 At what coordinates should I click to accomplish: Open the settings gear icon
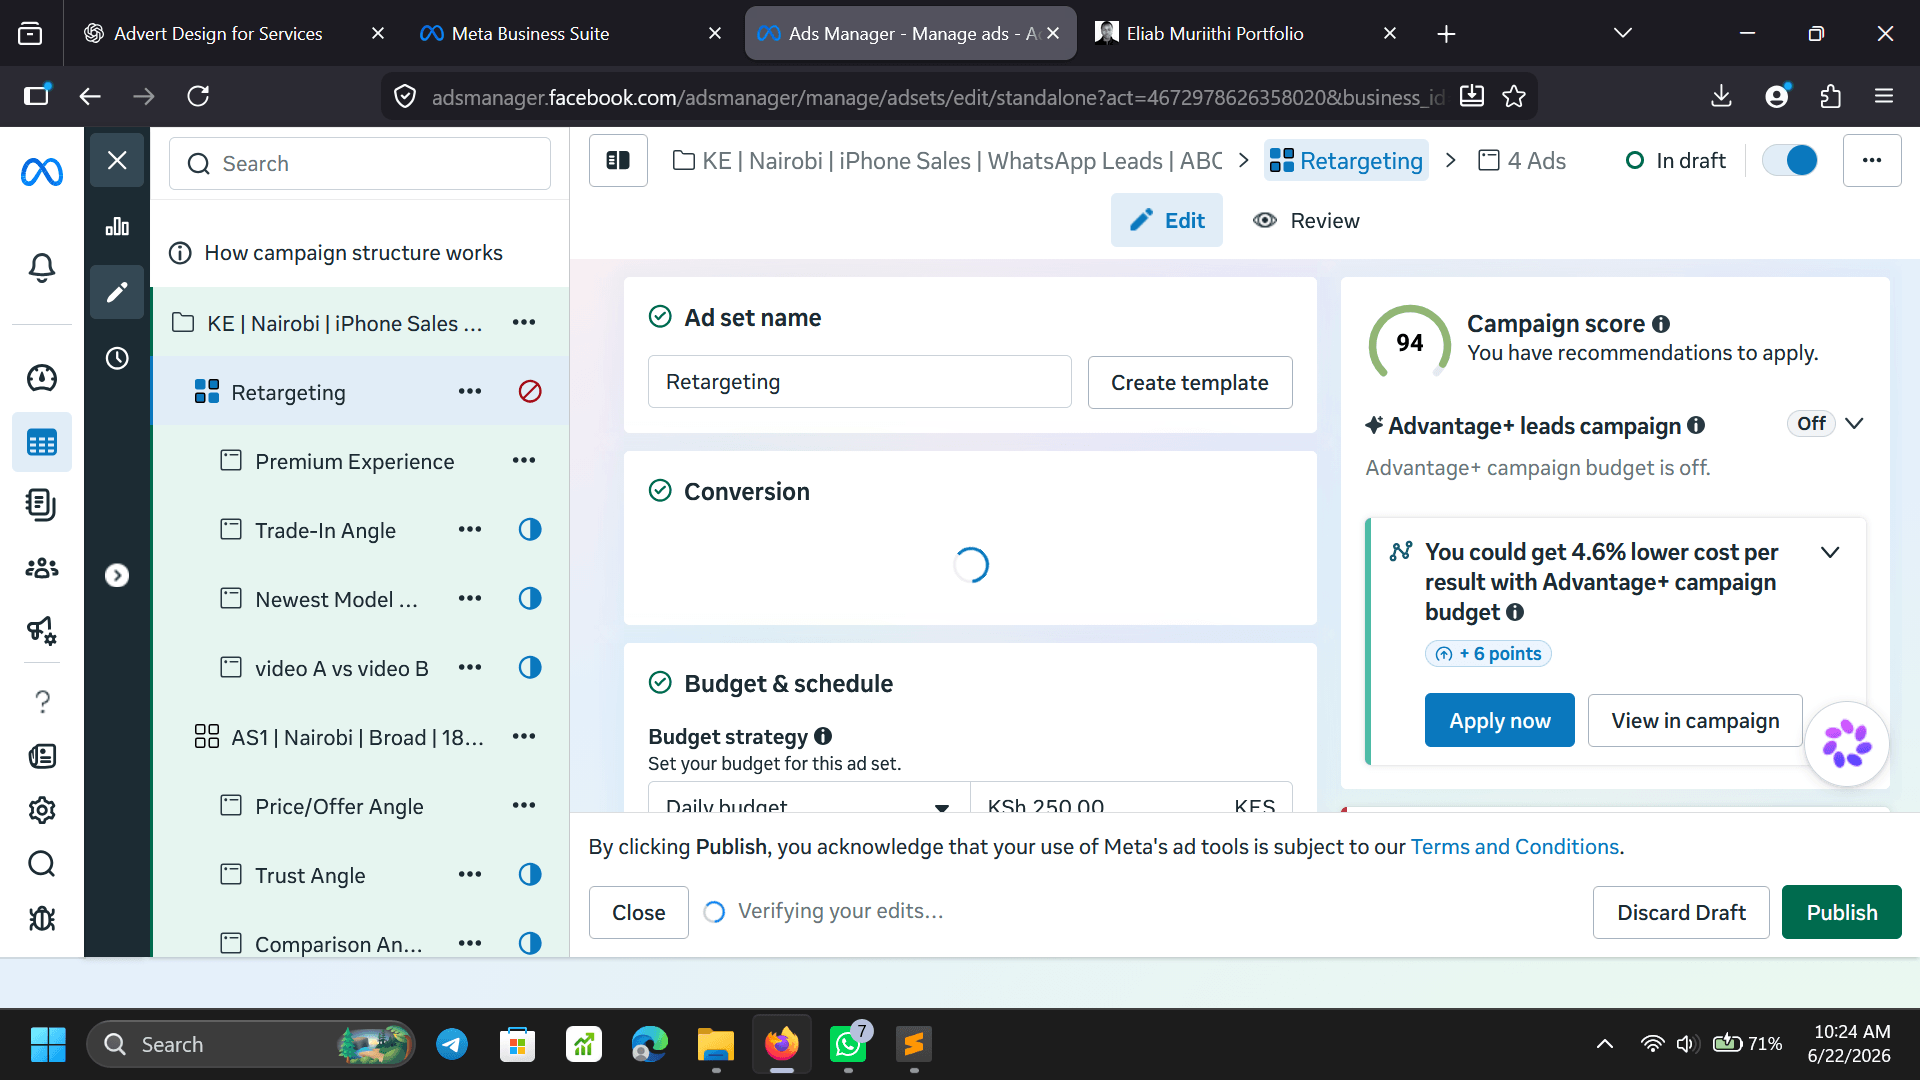41,810
